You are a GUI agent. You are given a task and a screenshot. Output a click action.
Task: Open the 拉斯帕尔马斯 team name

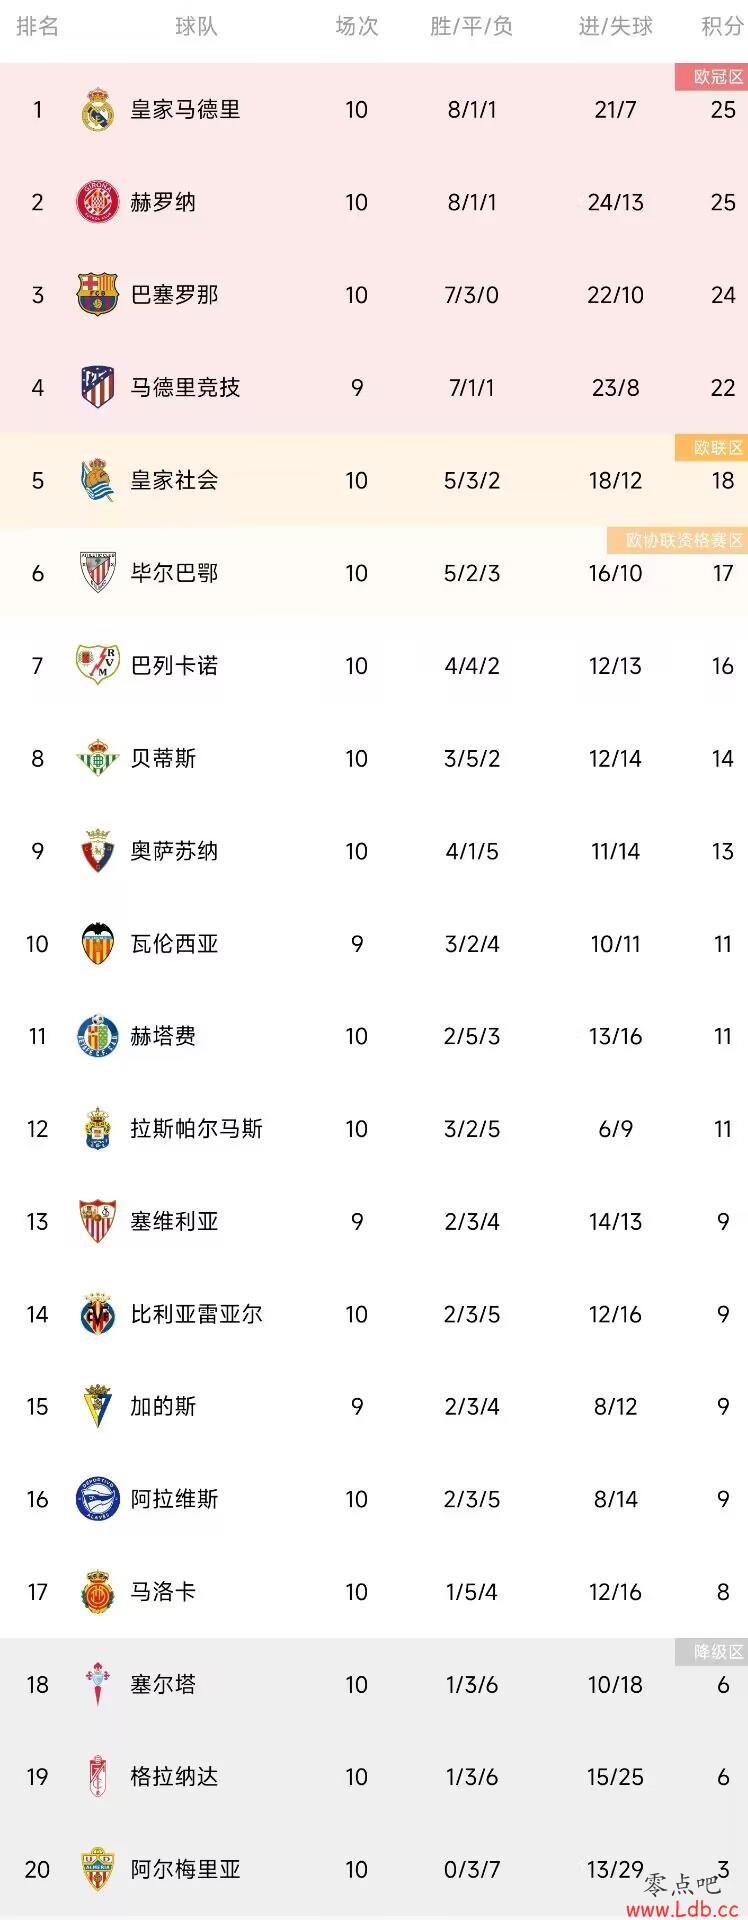point(197,1129)
